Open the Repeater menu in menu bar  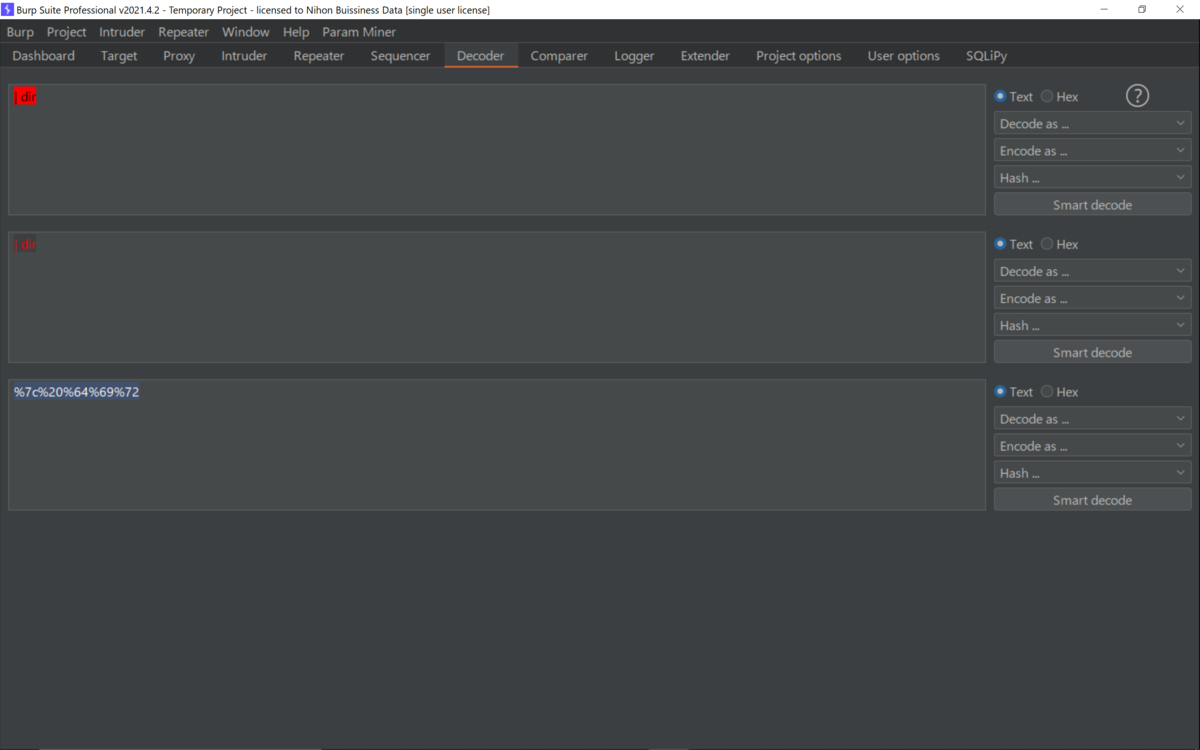click(x=183, y=32)
